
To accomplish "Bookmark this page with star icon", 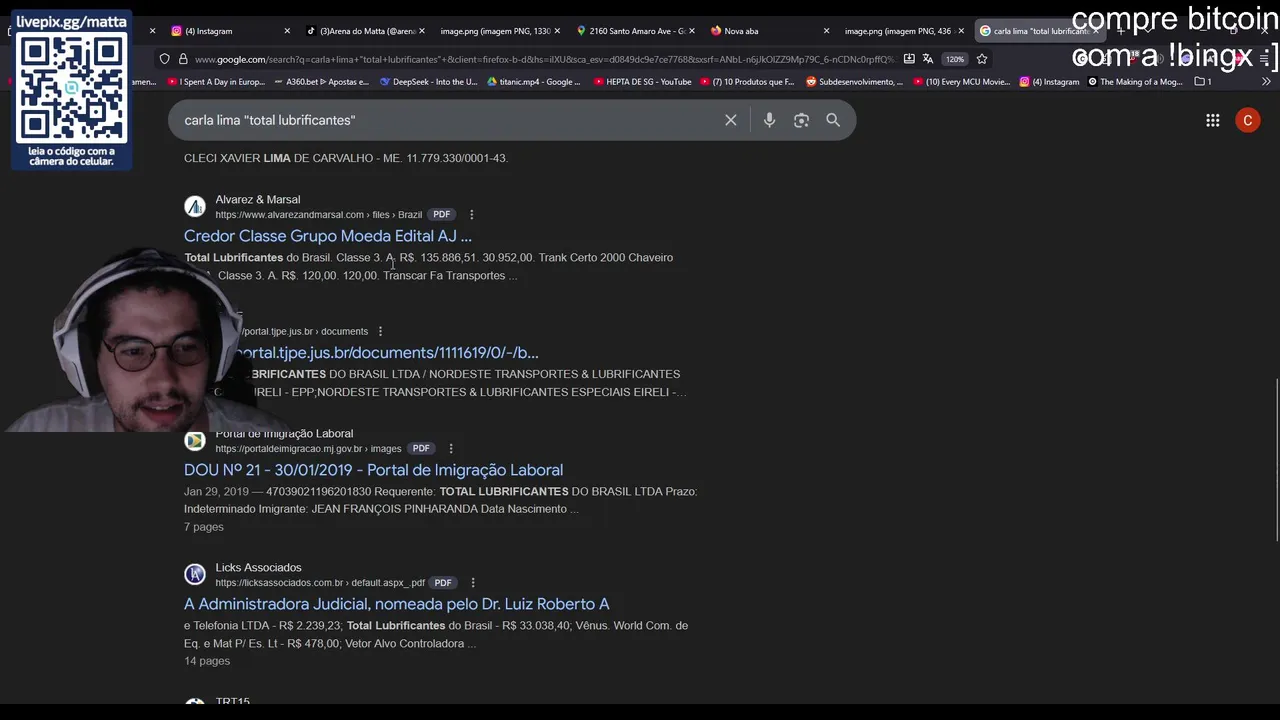I will pos(982,59).
